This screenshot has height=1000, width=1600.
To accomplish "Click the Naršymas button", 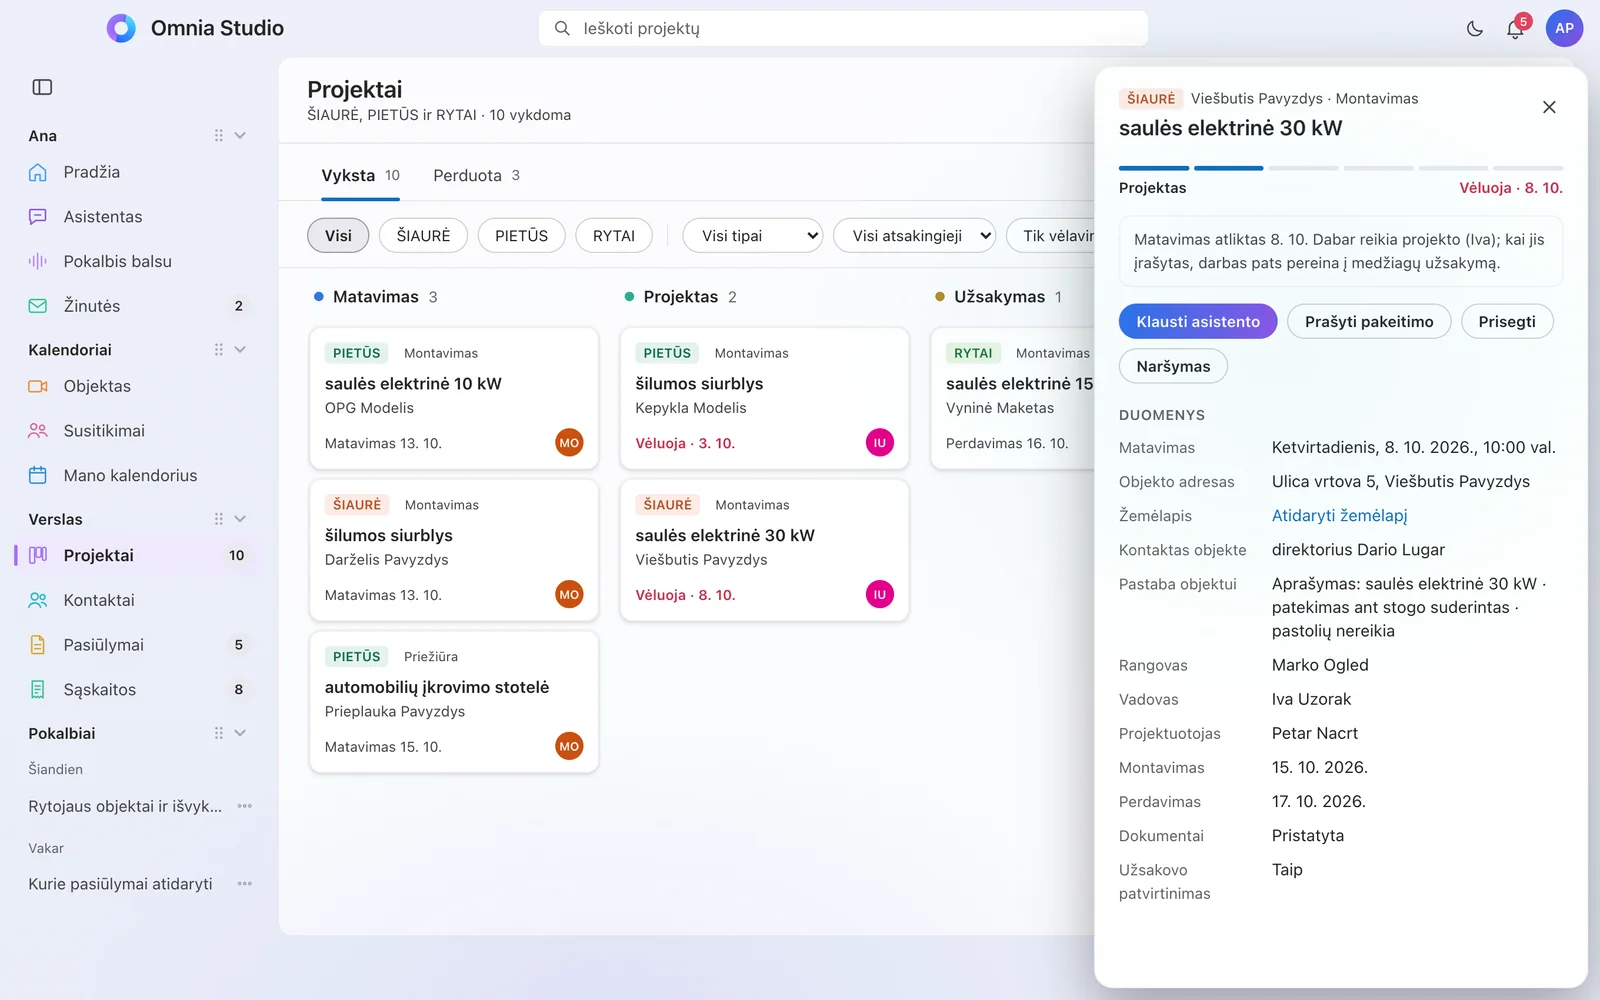I will (1173, 366).
